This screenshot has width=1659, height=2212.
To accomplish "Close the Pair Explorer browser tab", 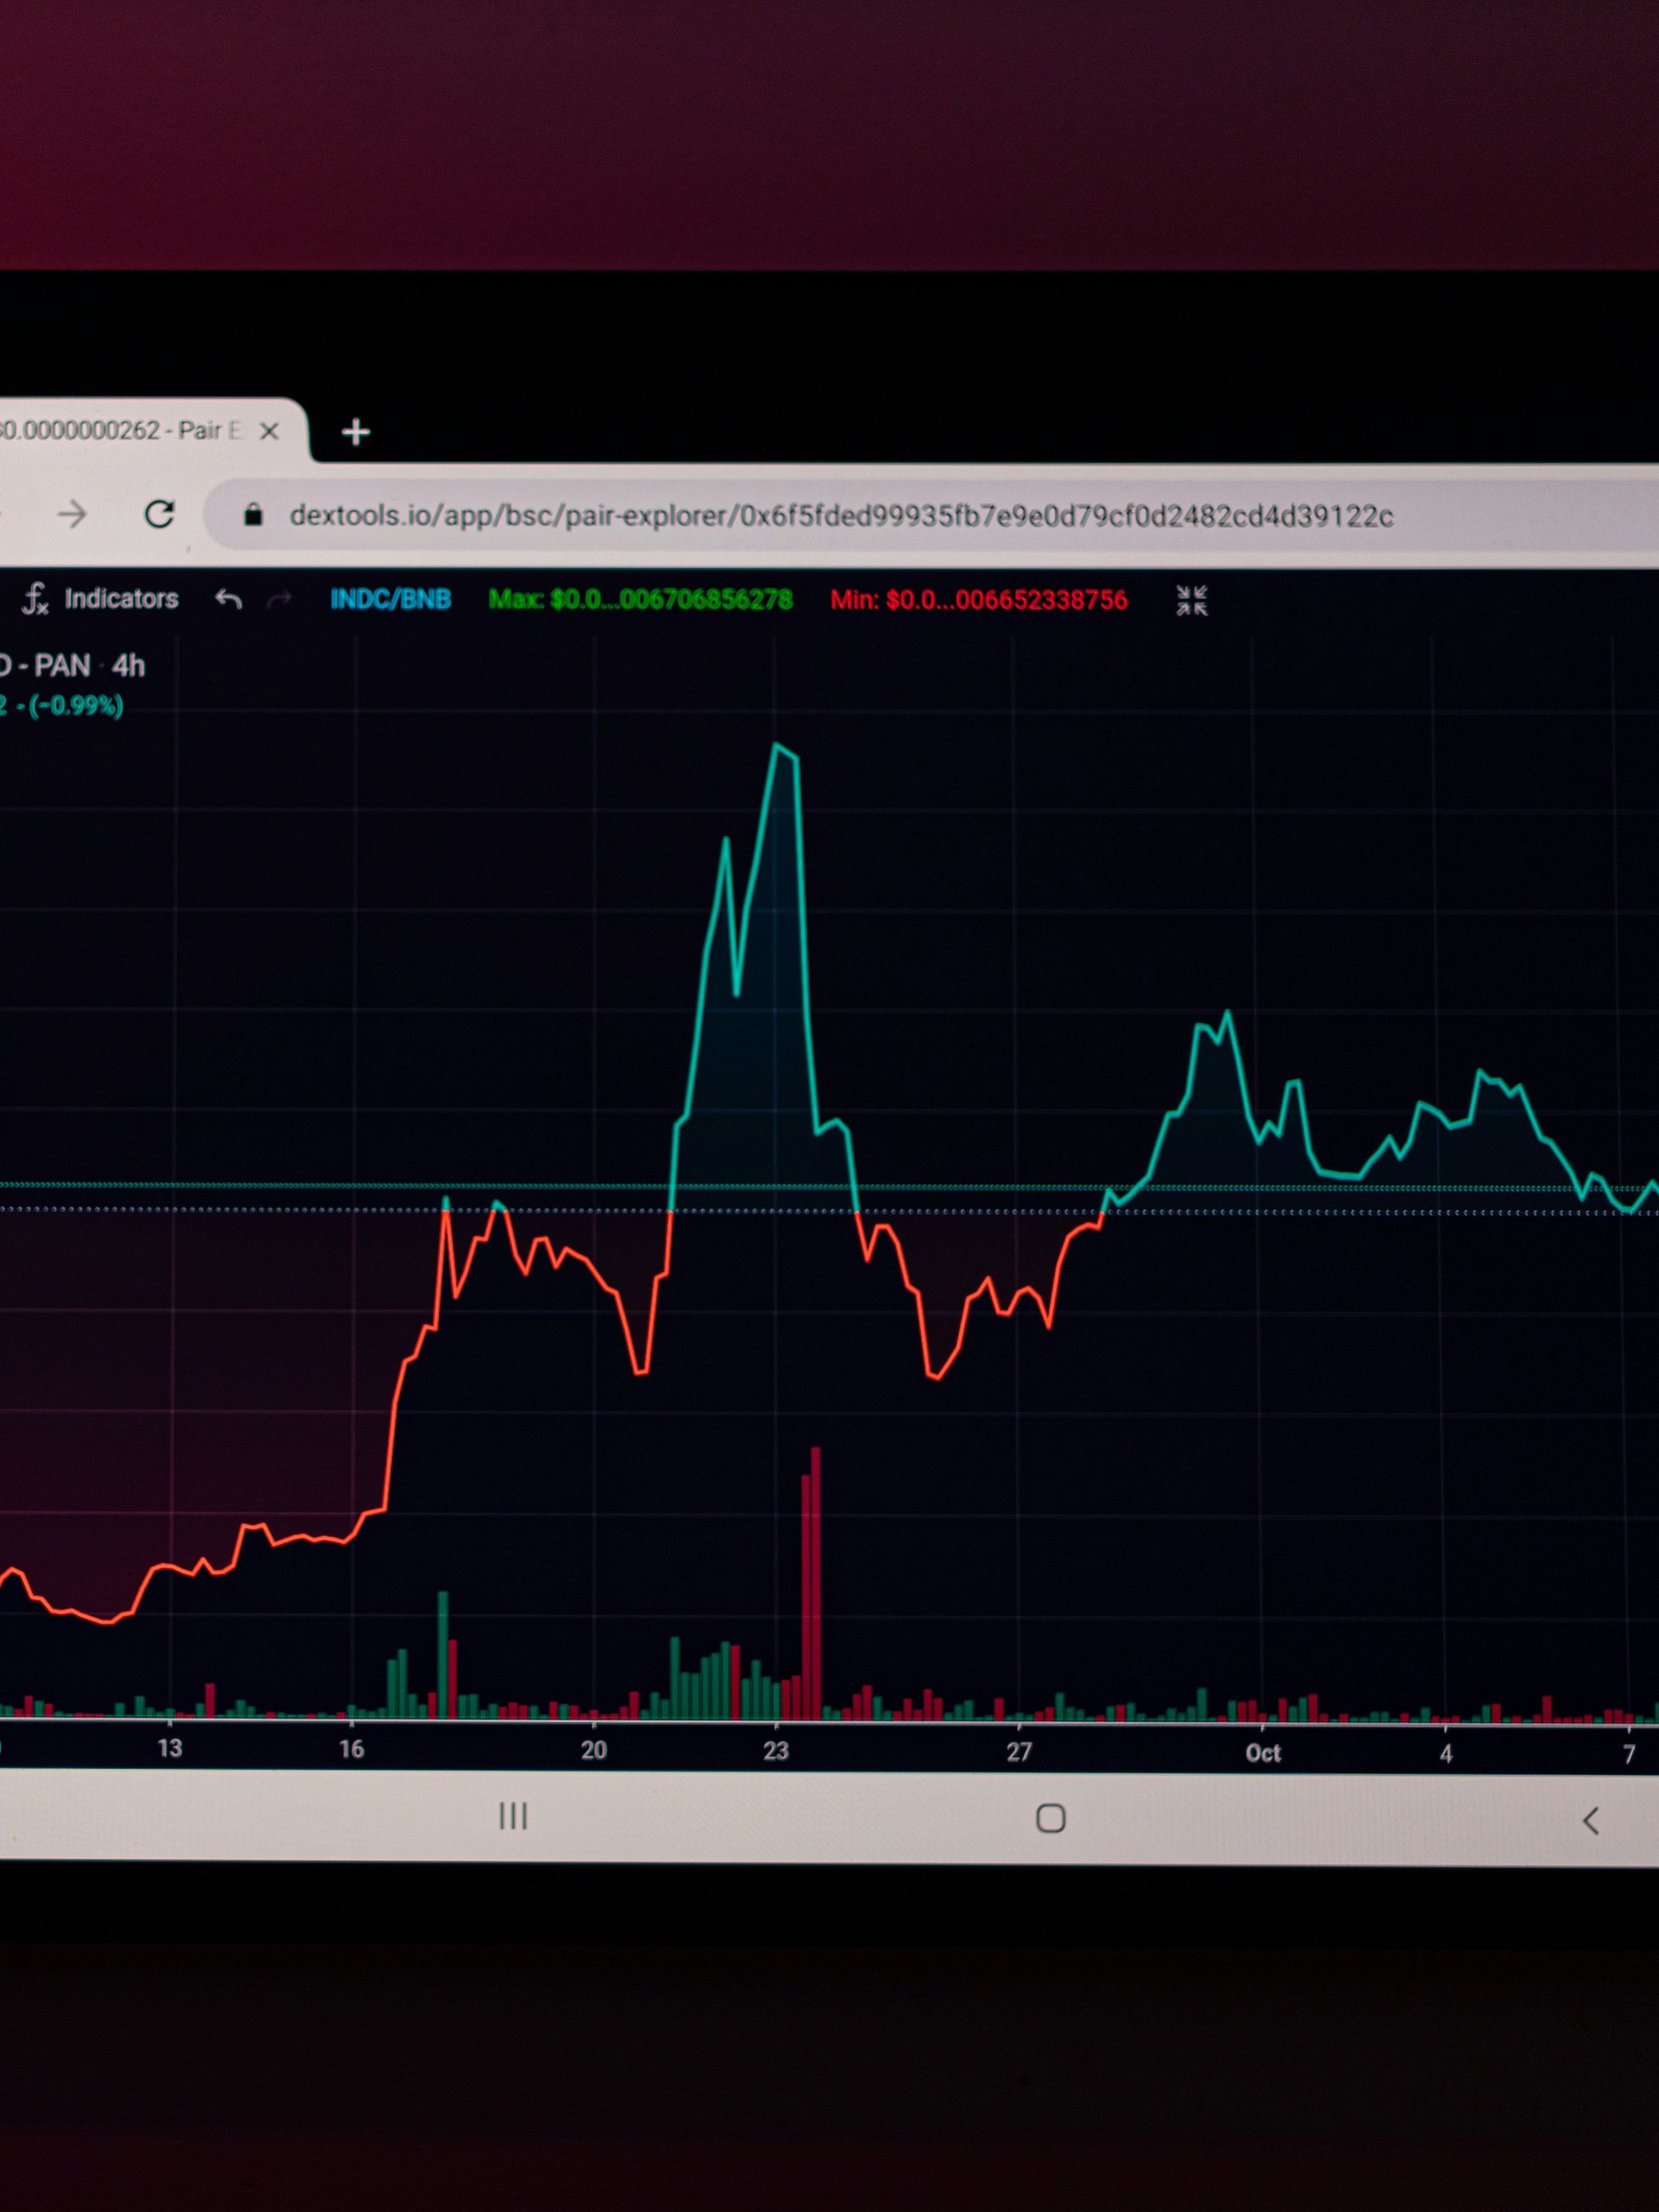I will click(x=269, y=431).
